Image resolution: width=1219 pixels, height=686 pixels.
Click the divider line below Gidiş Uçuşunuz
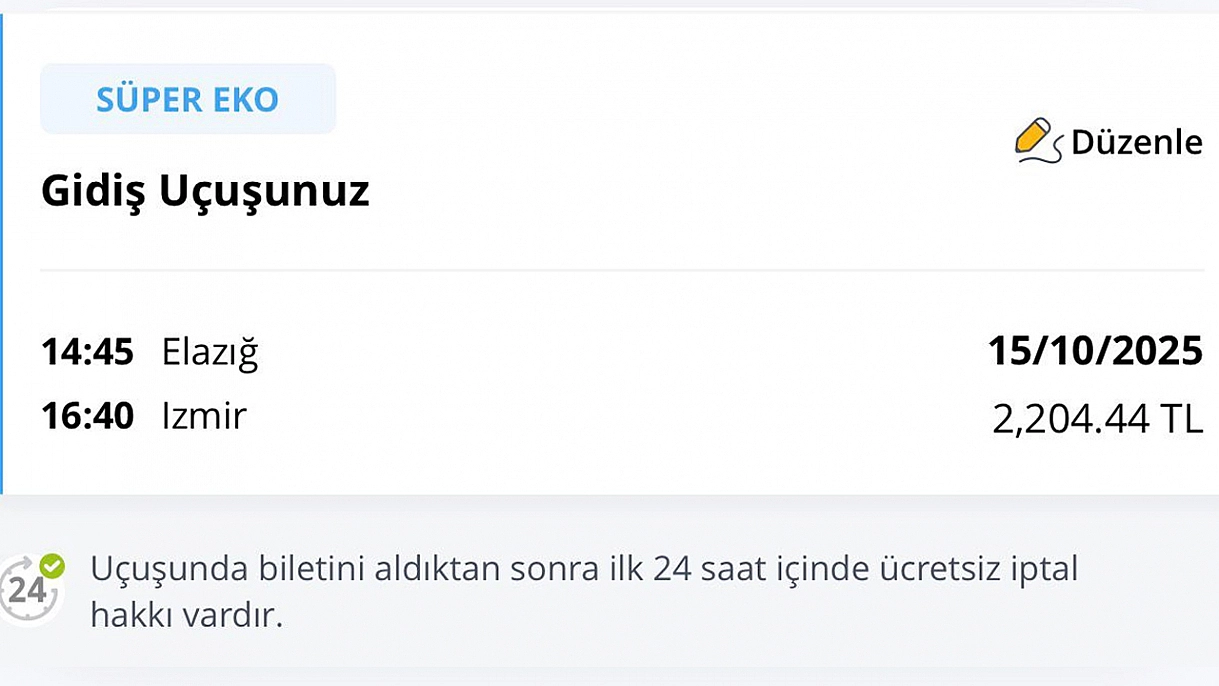620,270
